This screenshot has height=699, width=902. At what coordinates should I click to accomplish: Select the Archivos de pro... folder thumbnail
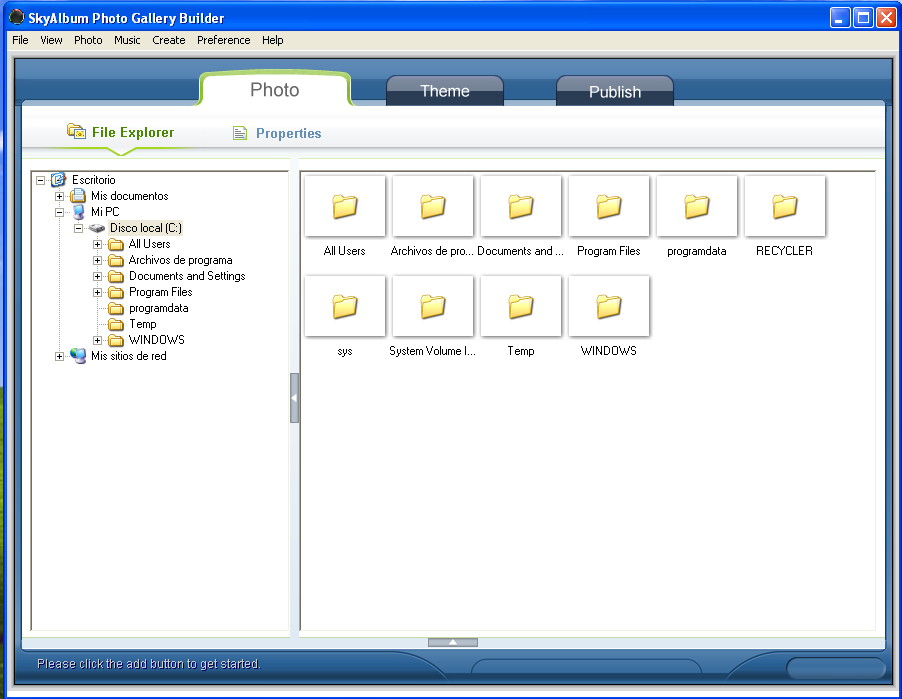coord(433,206)
